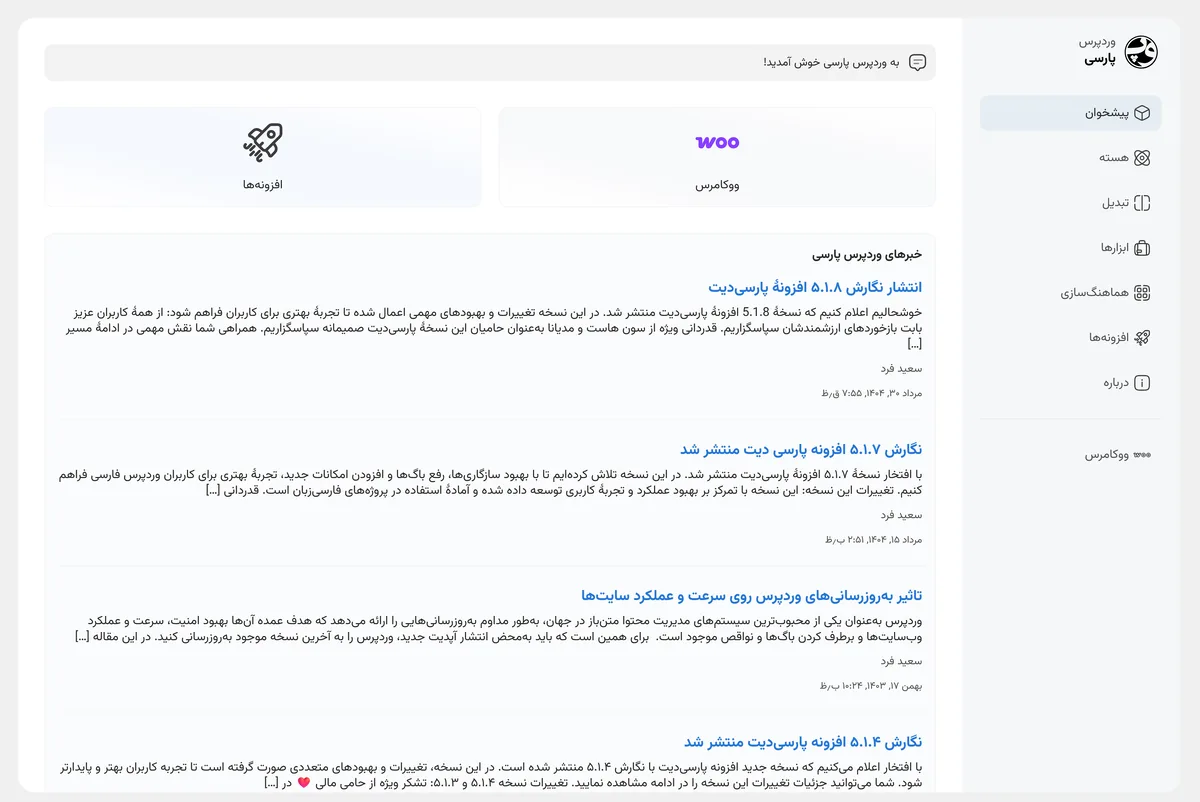Open article تاثیر به‌روزرسانی‌های وردپرس روی سرعت
This screenshot has width=1200, height=802.
tap(751, 596)
